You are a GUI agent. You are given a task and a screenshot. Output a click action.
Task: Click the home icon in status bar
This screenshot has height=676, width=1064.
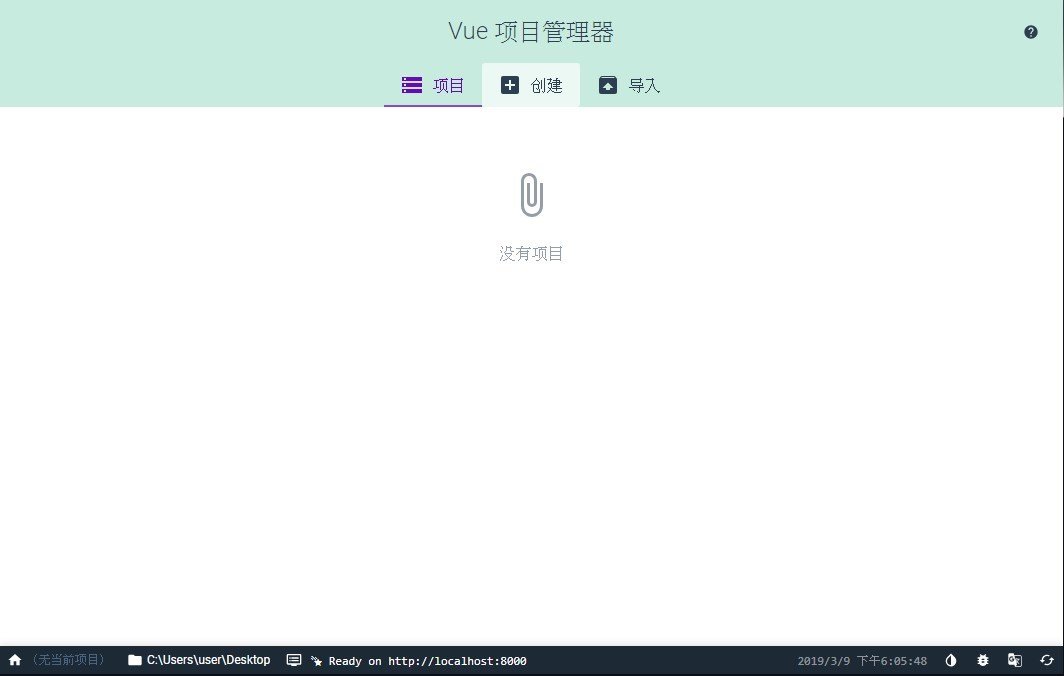pyautogui.click(x=15, y=660)
